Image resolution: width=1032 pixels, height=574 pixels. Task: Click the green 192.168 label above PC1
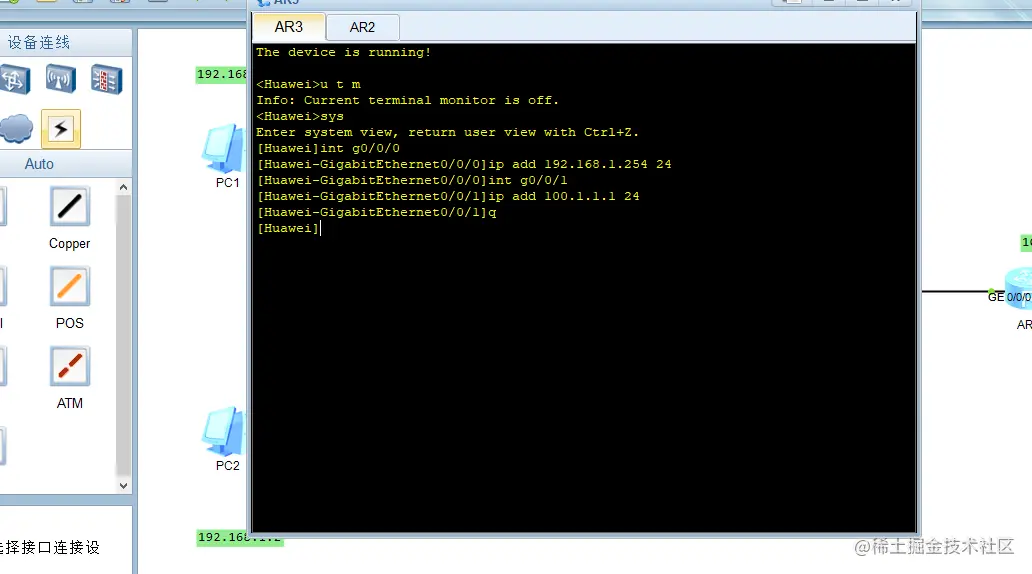coord(222,74)
